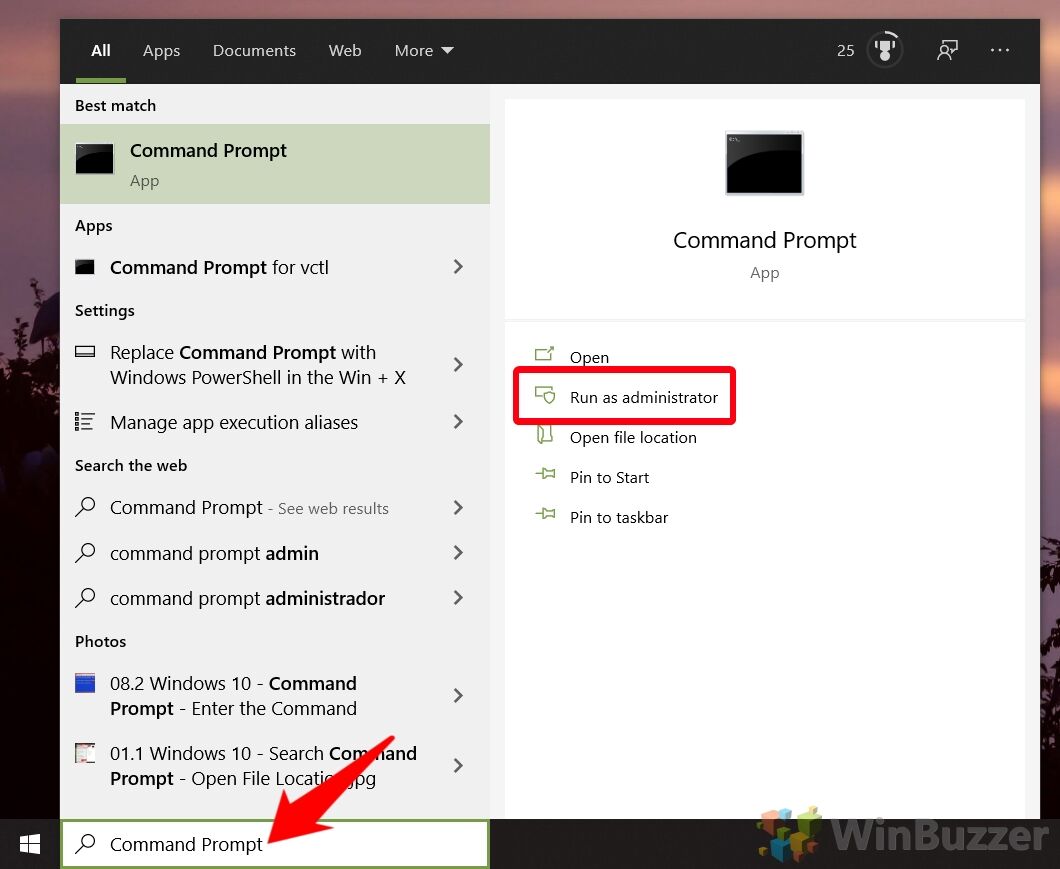Click search icon beside command prompt administrador
The height and width of the screenshot is (869, 1060).
point(85,598)
